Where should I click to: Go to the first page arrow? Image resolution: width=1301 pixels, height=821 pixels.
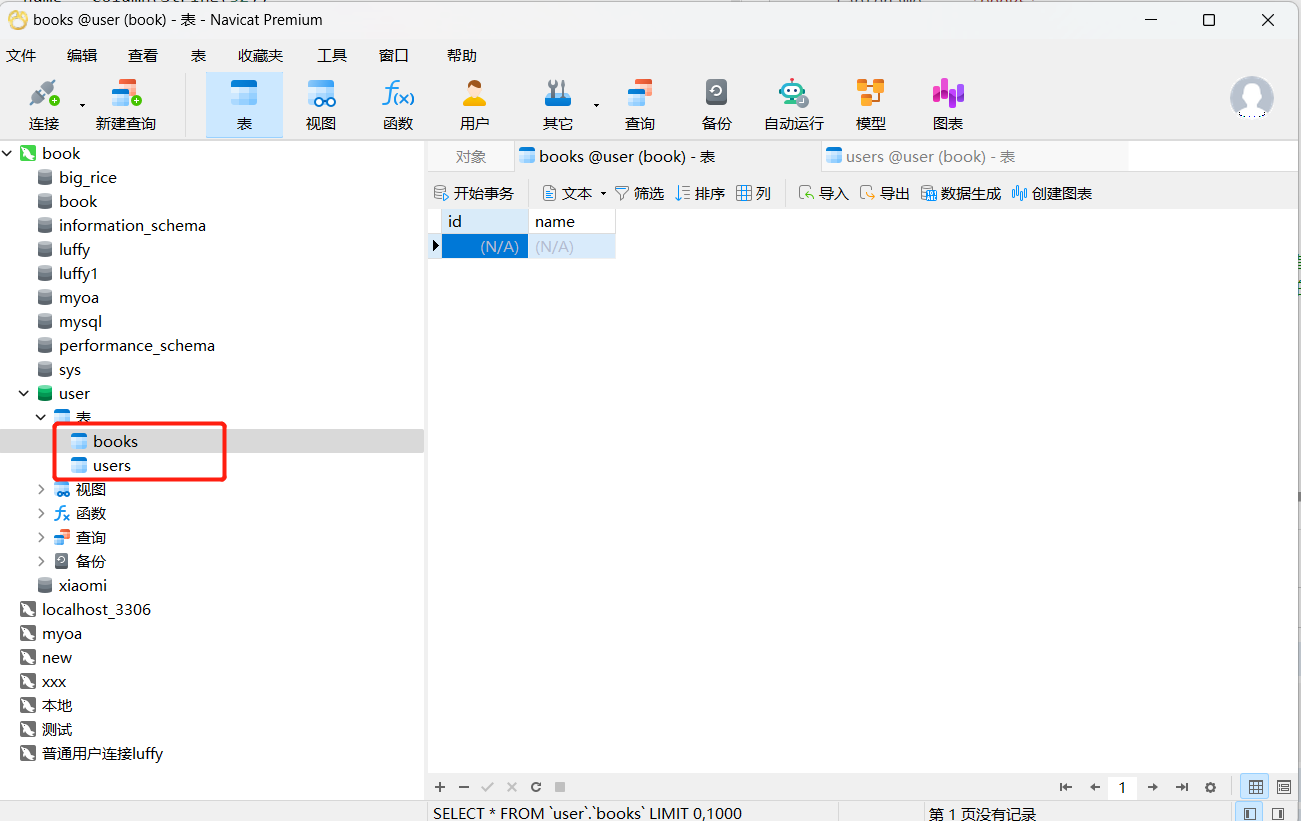(1066, 788)
